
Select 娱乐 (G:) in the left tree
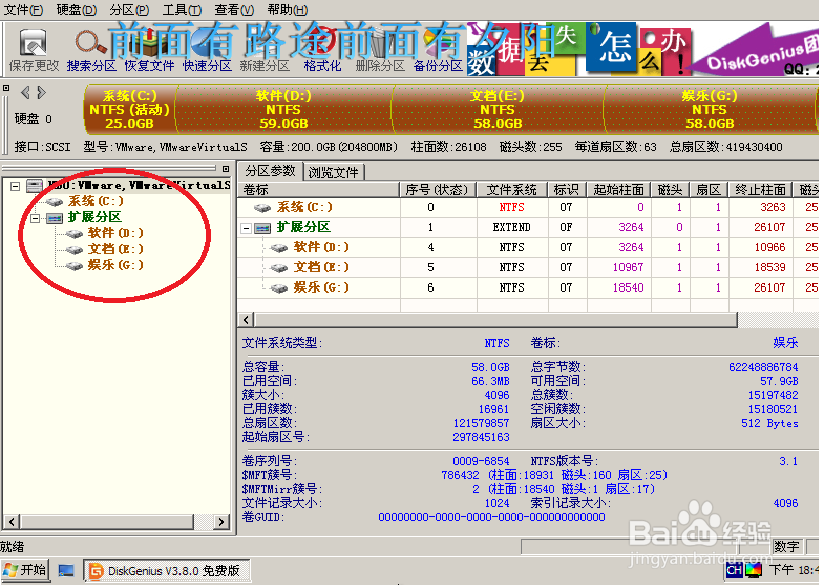coord(115,265)
